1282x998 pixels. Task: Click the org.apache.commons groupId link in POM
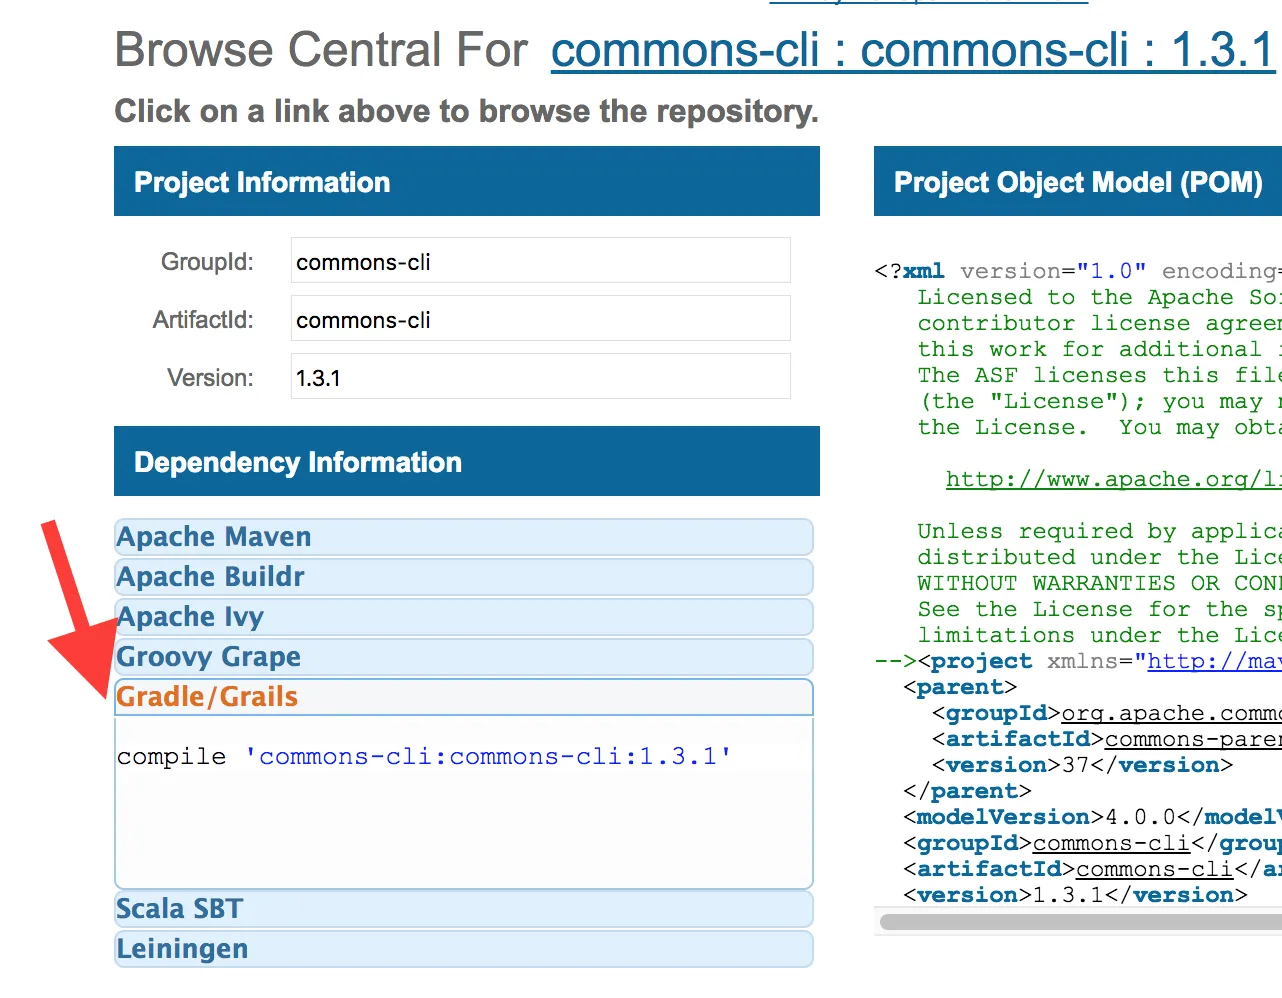pyautogui.click(x=1170, y=714)
